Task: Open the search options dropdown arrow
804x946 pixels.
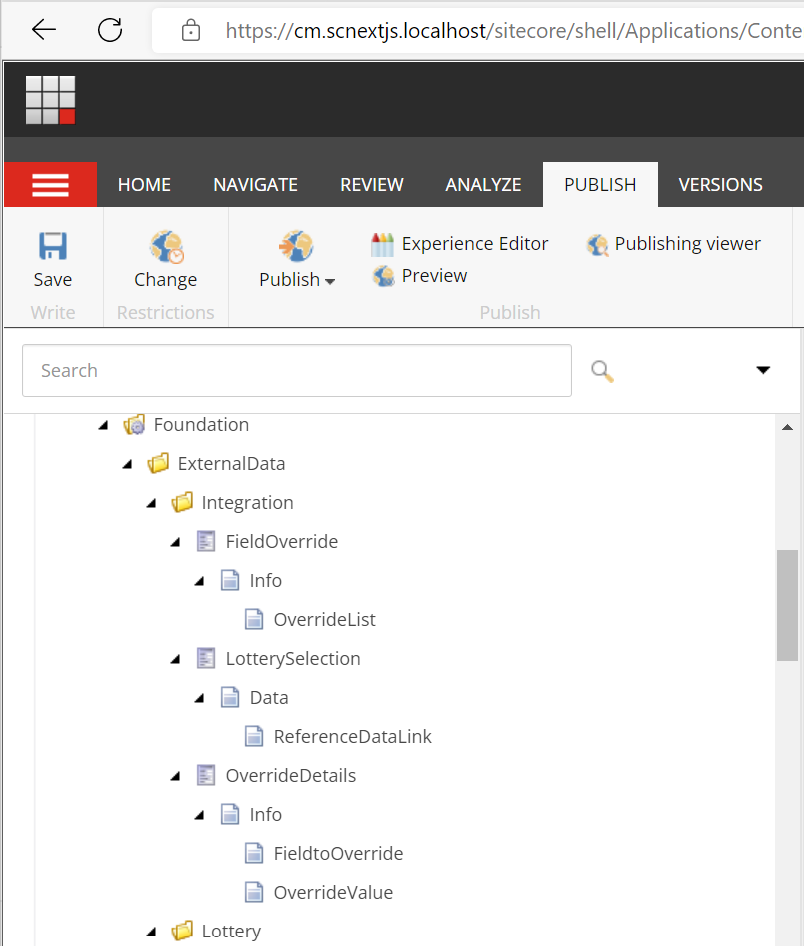Action: click(763, 370)
